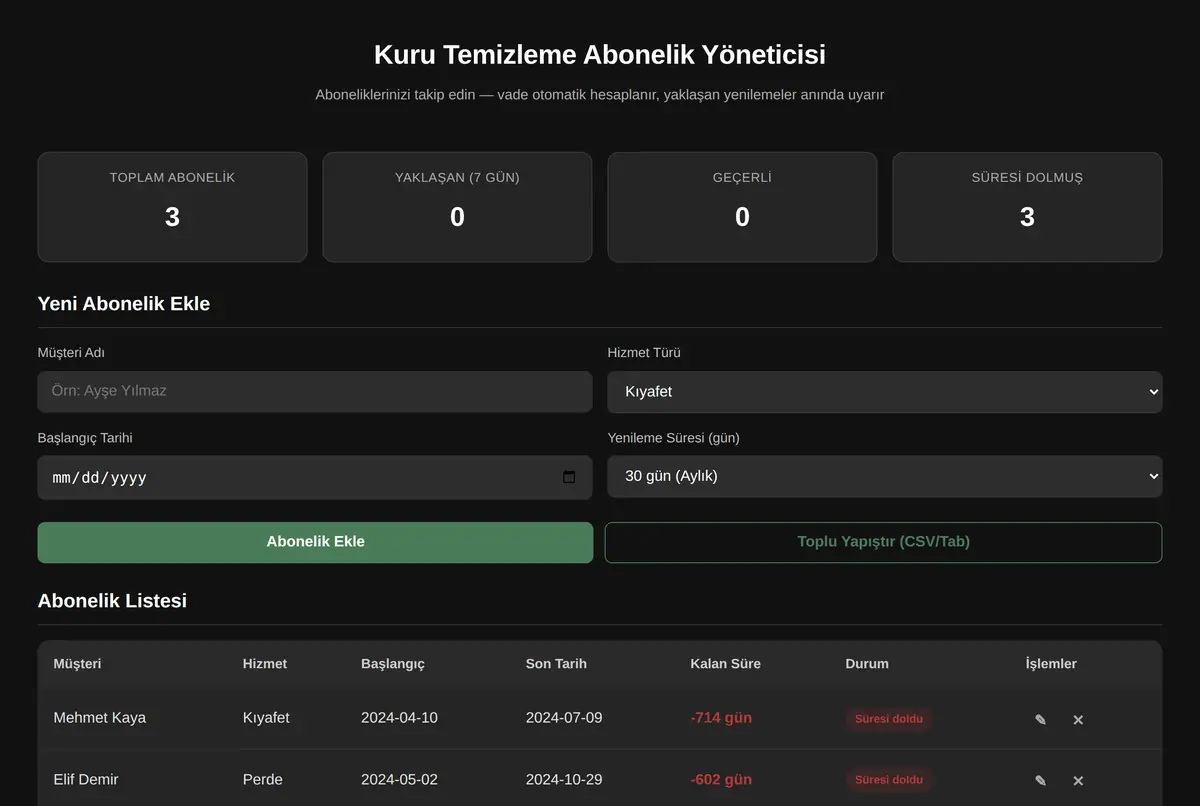Screen dimensions: 1200x806
Task: Click the -714 gün remaining value
Action: click(x=721, y=718)
